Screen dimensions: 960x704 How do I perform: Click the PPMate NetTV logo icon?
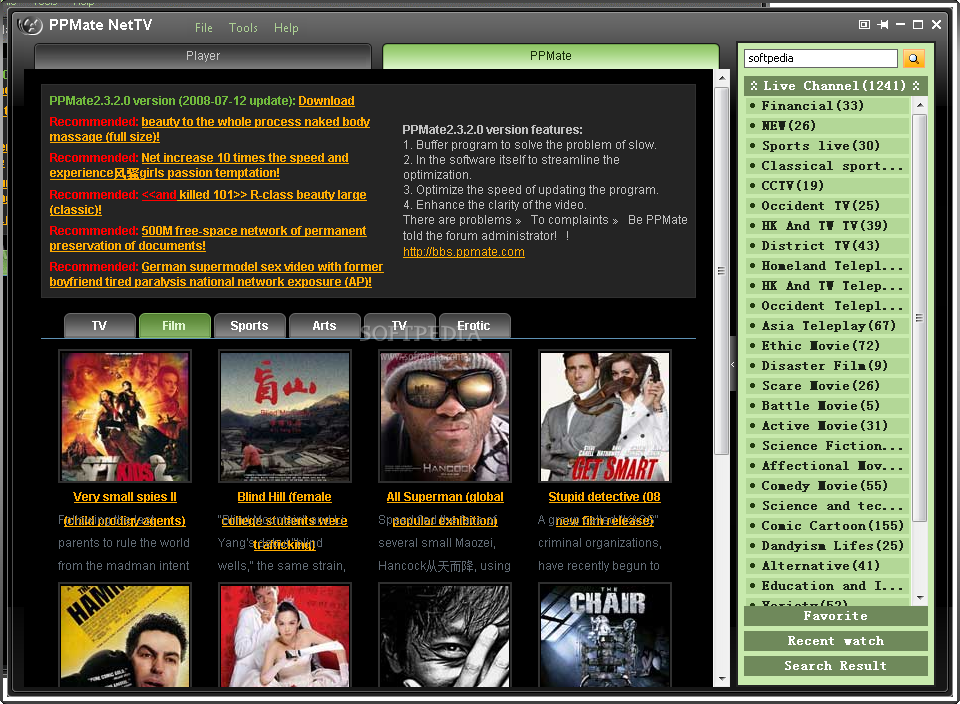pyautogui.click(x=30, y=26)
